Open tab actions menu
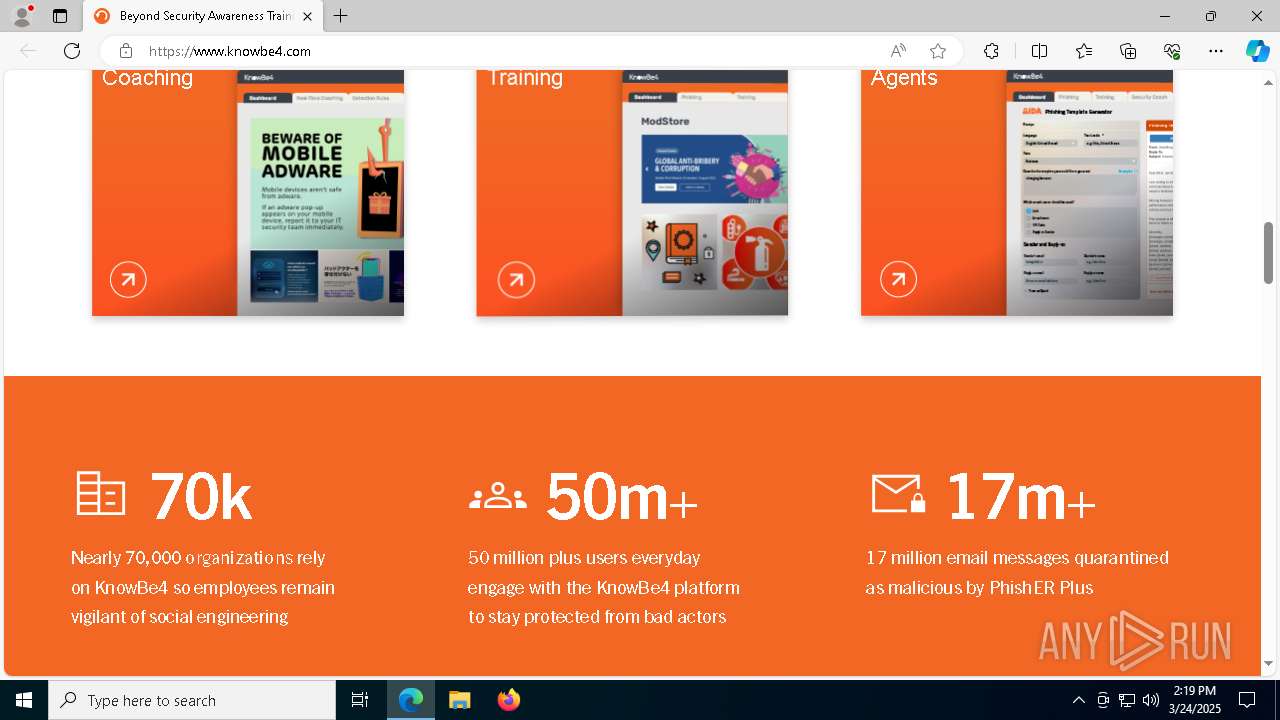The image size is (1280, 720). (60, 16)
